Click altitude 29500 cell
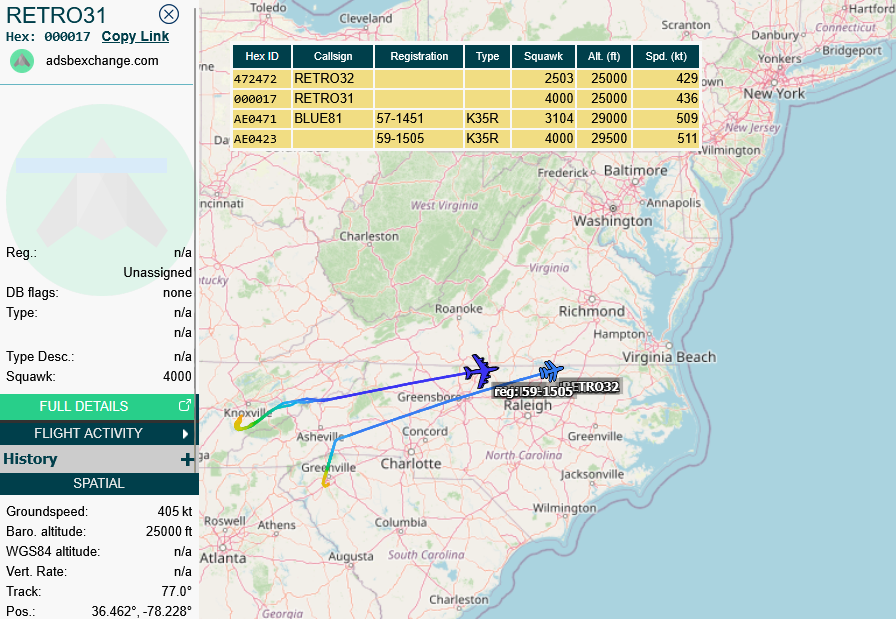 604,139
